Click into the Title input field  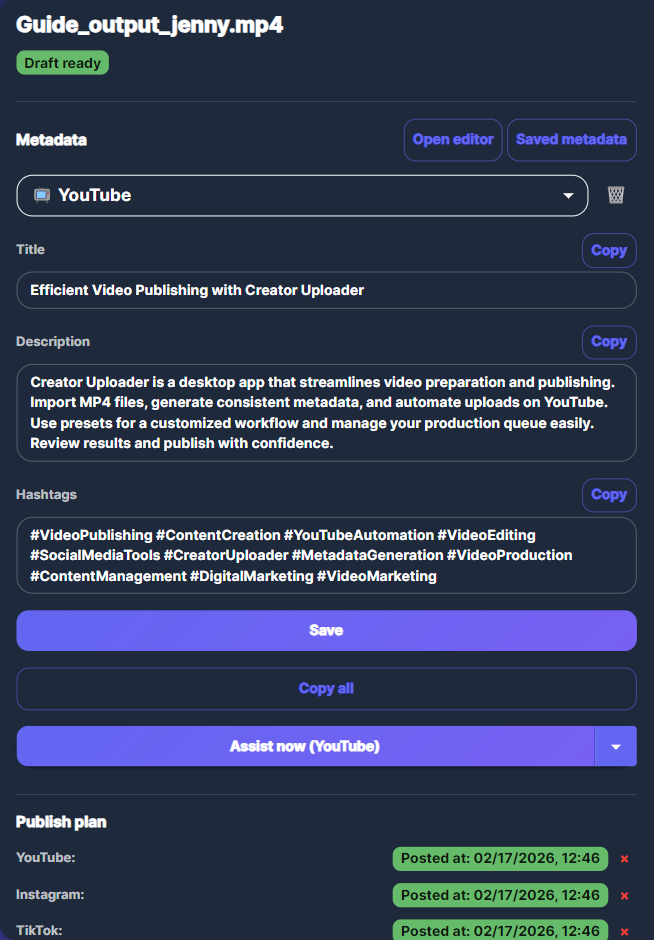(326, 290)
